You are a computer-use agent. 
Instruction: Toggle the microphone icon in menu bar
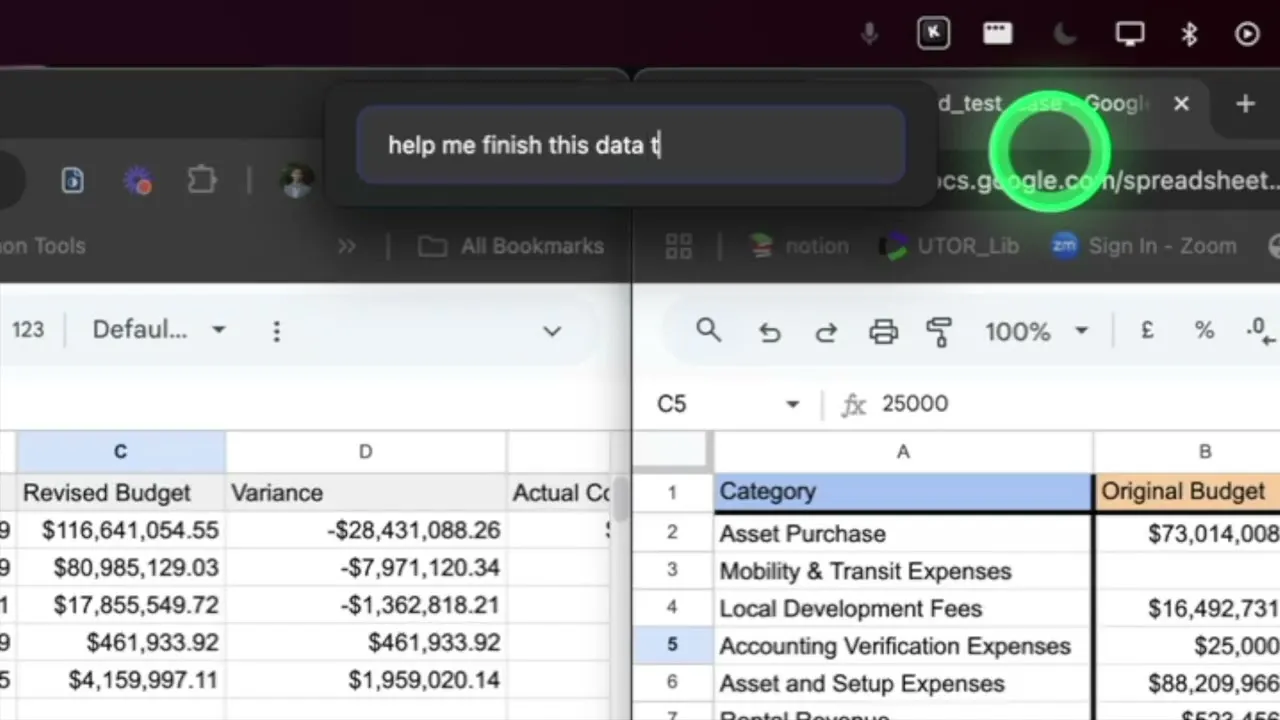click(x=870, y=34)
